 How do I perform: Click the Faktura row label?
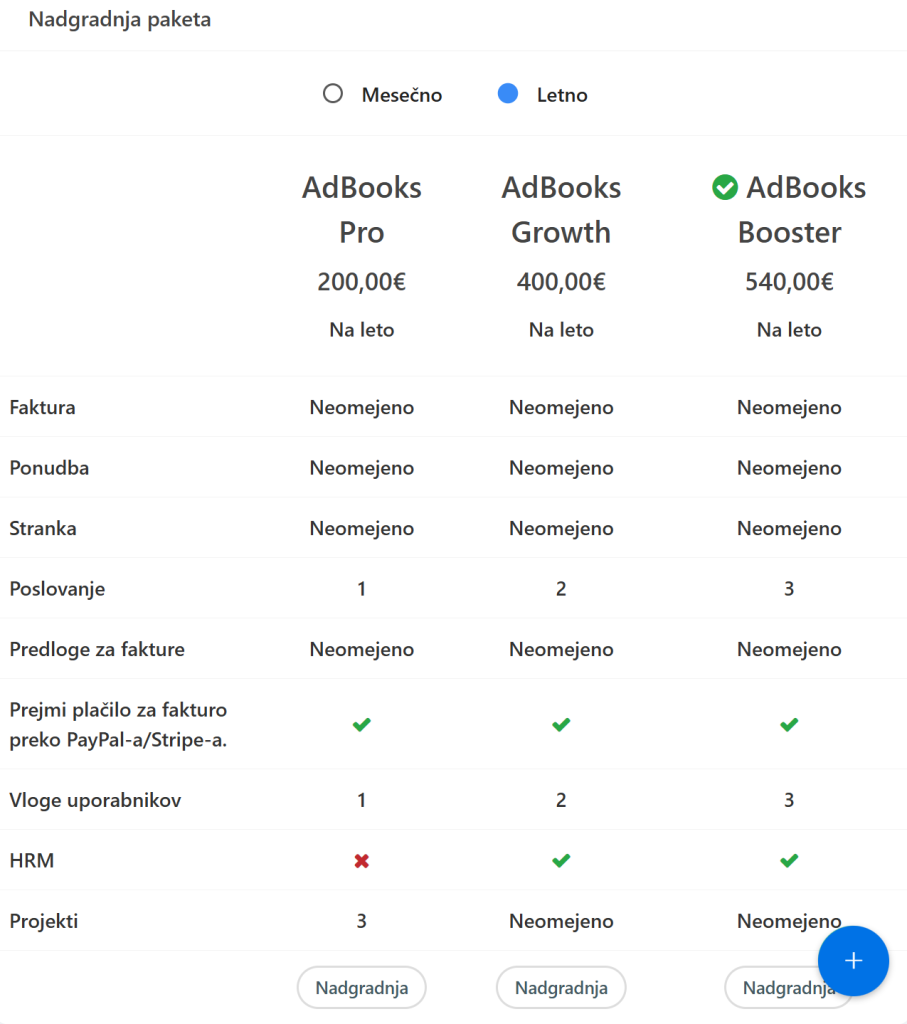(43, 408)
